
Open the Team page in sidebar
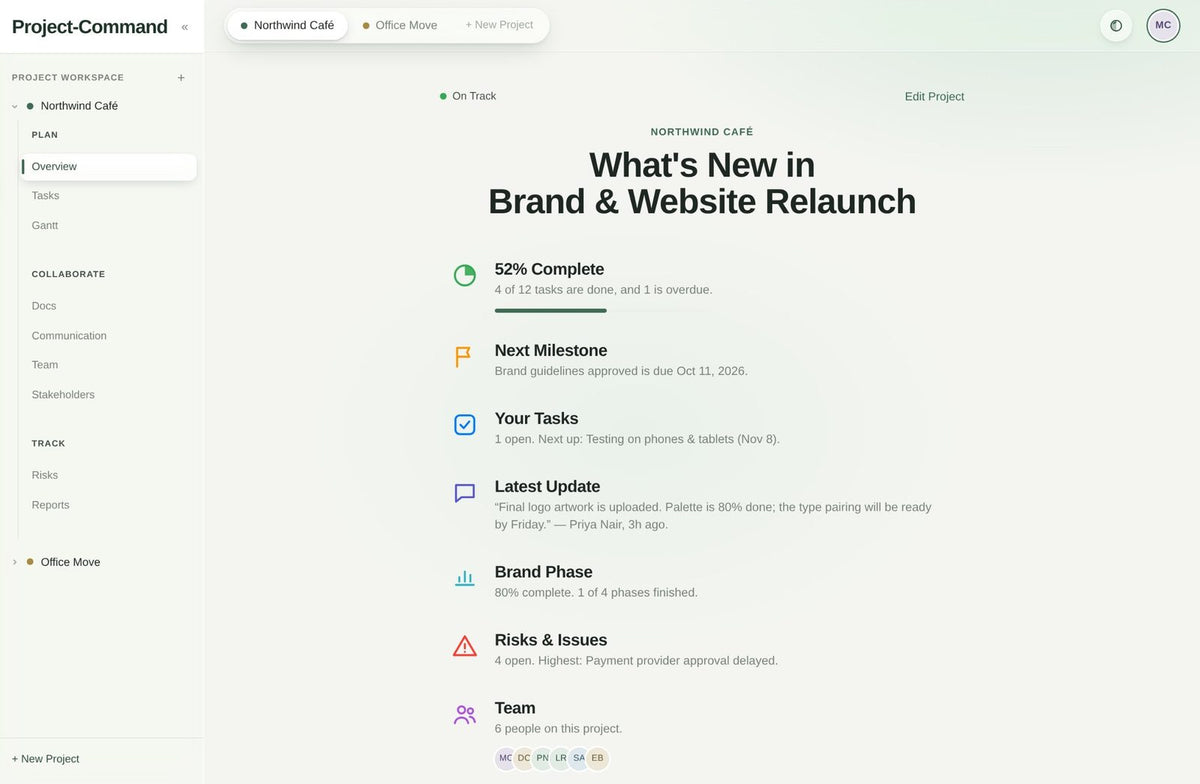(x=108, y=365)
